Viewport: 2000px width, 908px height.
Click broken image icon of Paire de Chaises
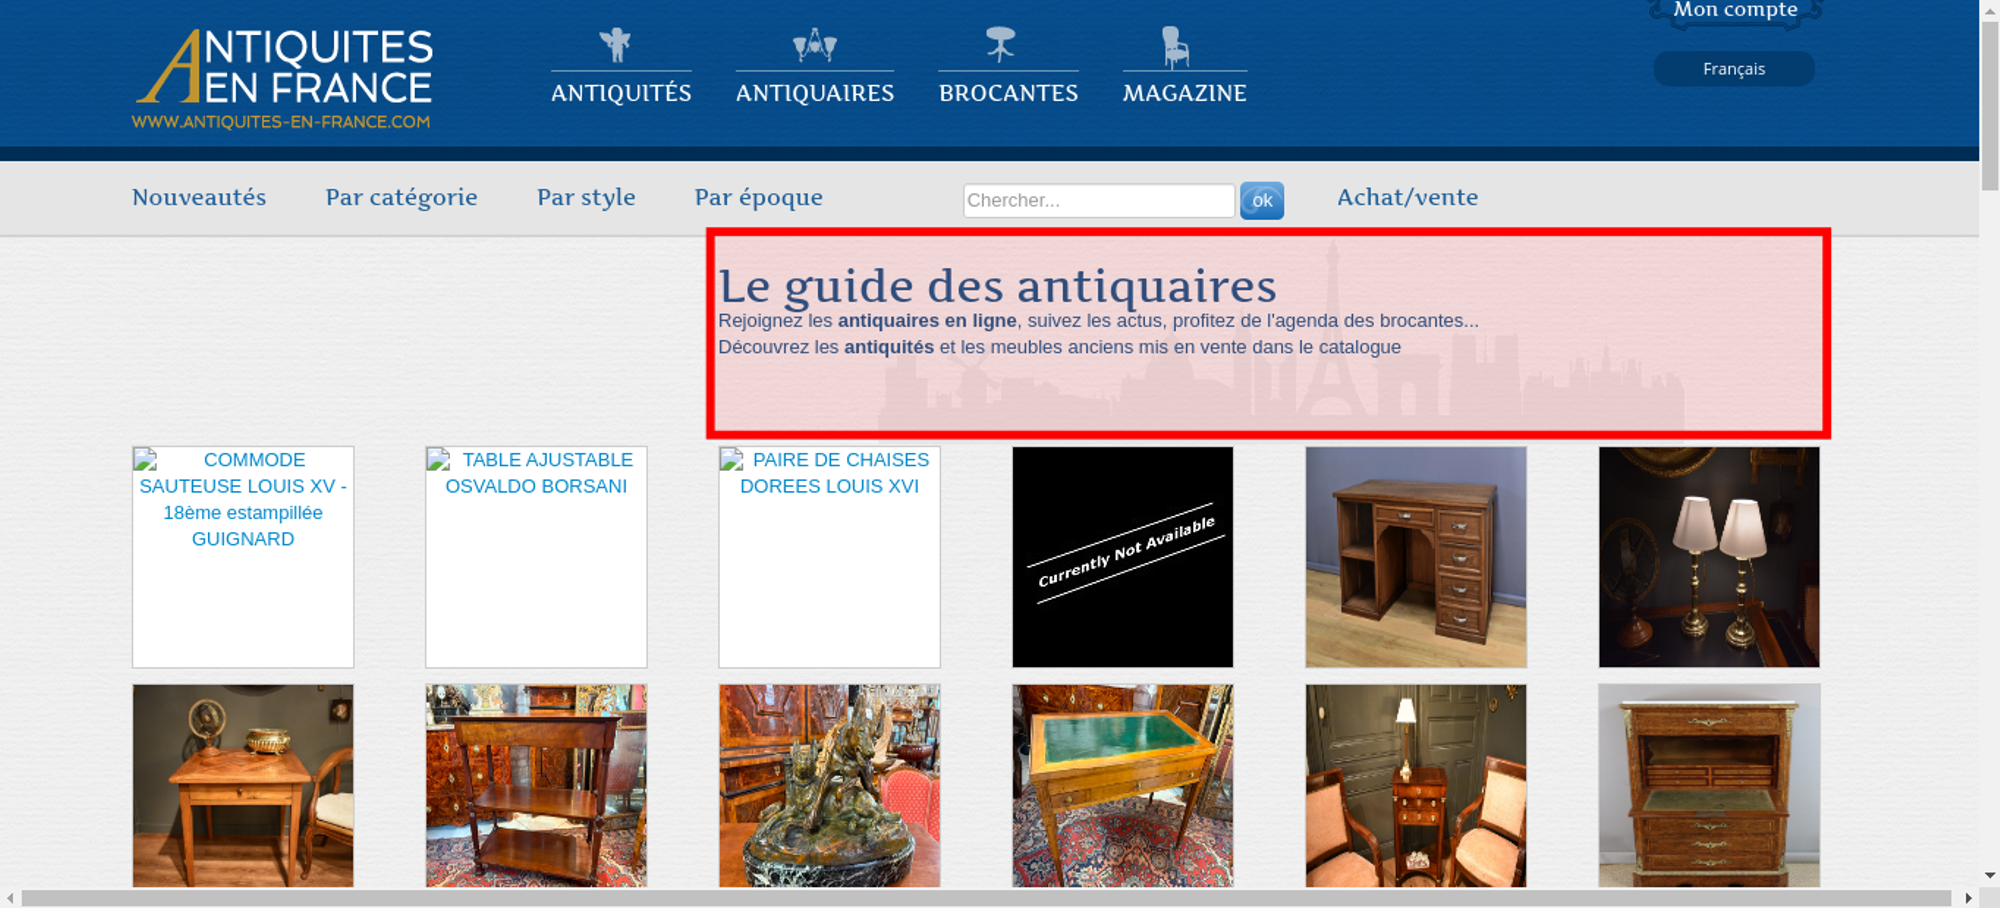pos(732,460)
